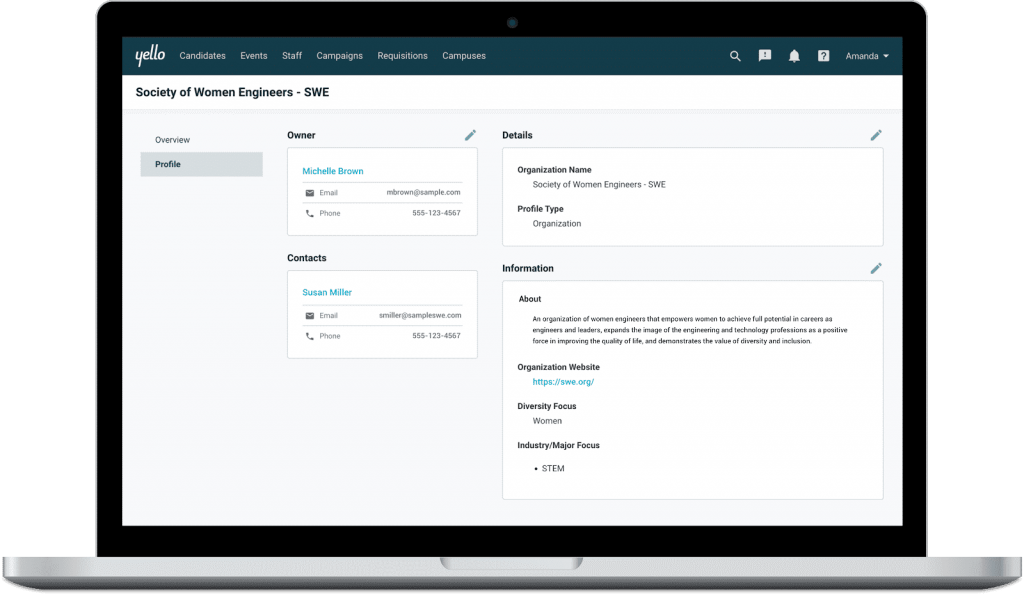Open Susan Miller's contact link
This screenshot has width=1024, height=594.
tap(327, 292)
